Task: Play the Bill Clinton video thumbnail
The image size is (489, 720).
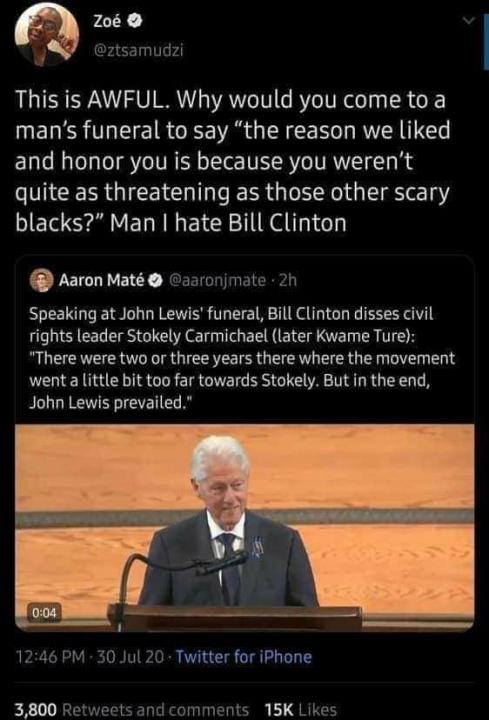Action: pos(244,528)
